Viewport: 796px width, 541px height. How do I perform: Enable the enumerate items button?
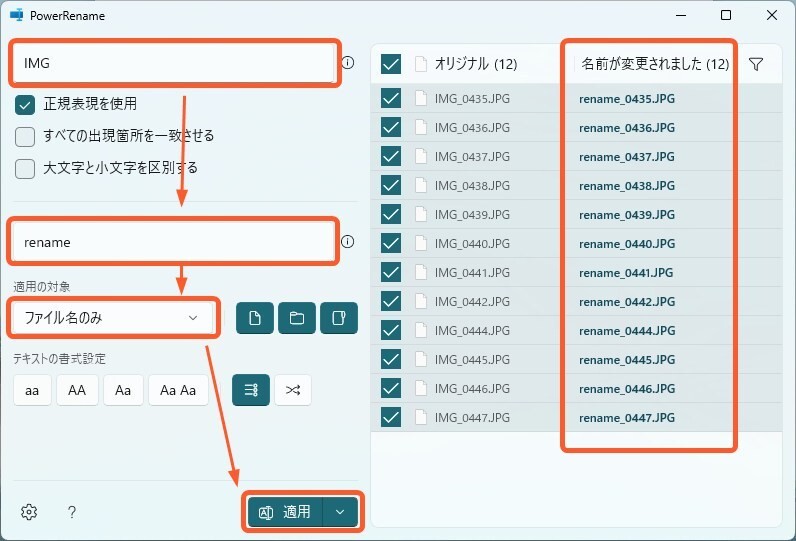pos(251,390)
